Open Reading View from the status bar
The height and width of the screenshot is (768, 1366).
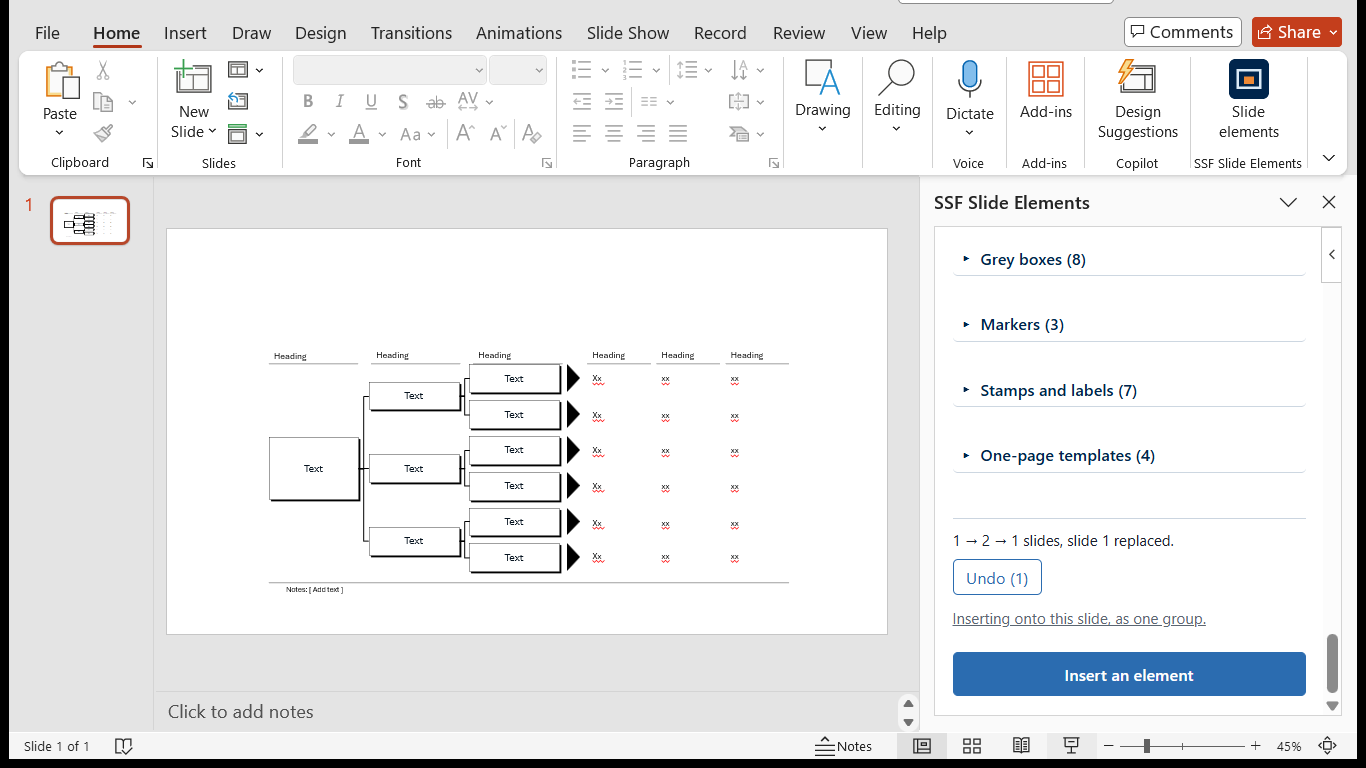pyautogui.click(x=1021, y=746)
